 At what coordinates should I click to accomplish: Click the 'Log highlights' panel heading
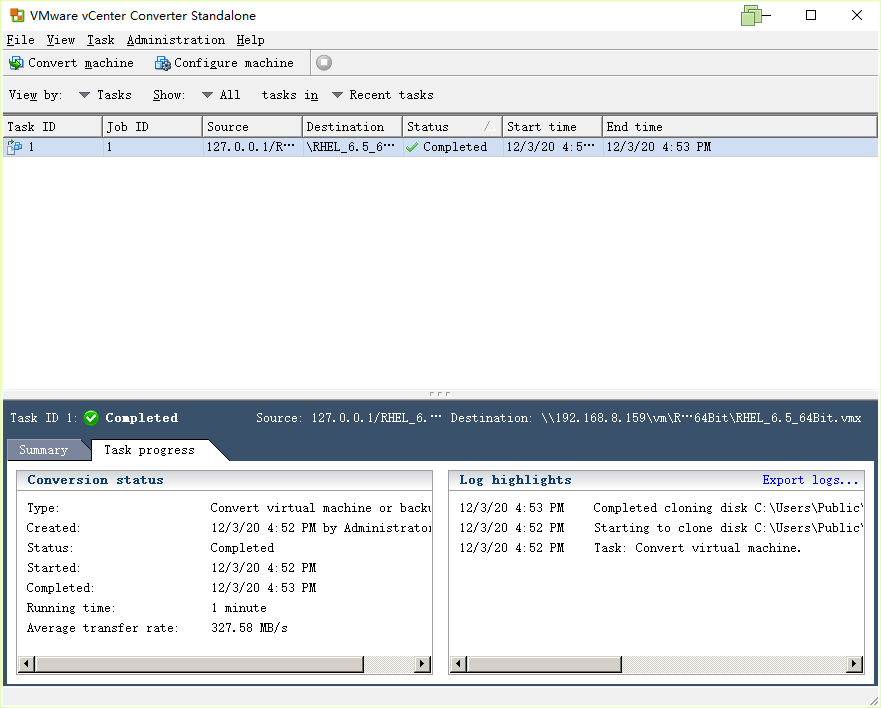(x=515, y=480)
